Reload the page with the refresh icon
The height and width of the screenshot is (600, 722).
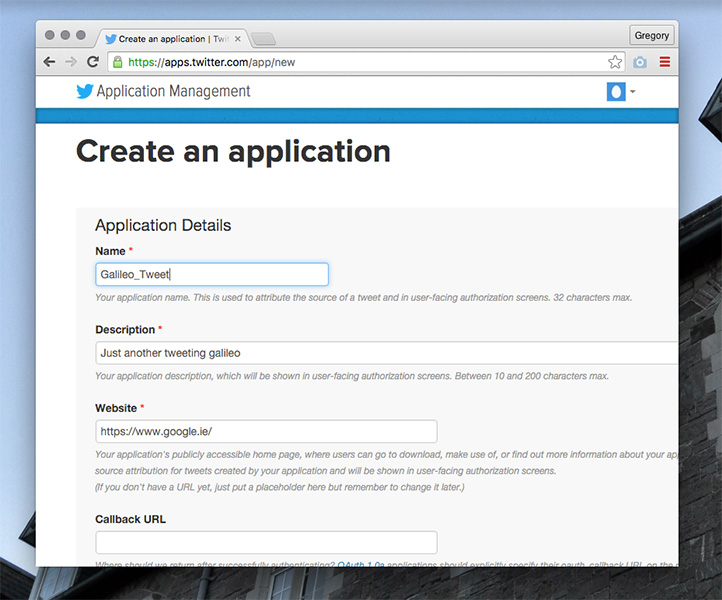[93, 62]
